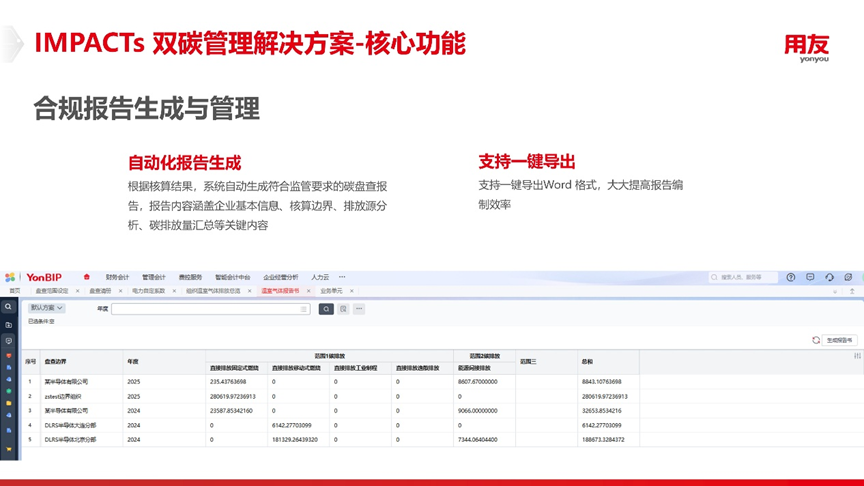
Task: Open the 财务会计 menu
Action: (x=117, y=277)
